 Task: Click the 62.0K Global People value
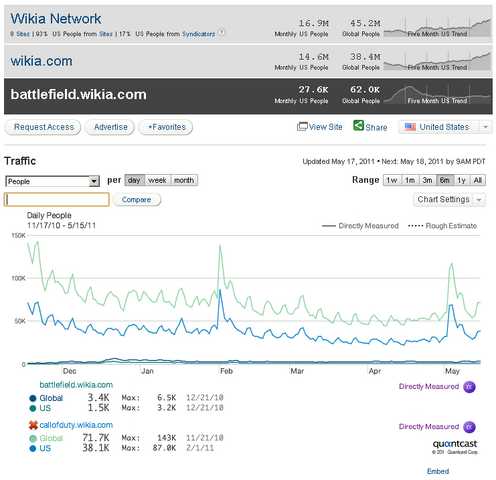pyautogui.click(x=365, y=90)
